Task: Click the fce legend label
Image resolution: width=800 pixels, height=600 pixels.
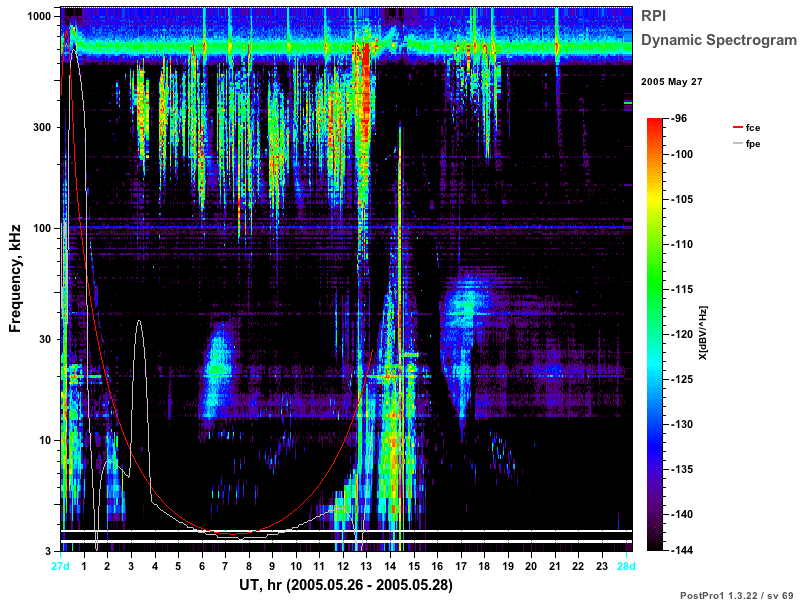Action: click(753, 128)
